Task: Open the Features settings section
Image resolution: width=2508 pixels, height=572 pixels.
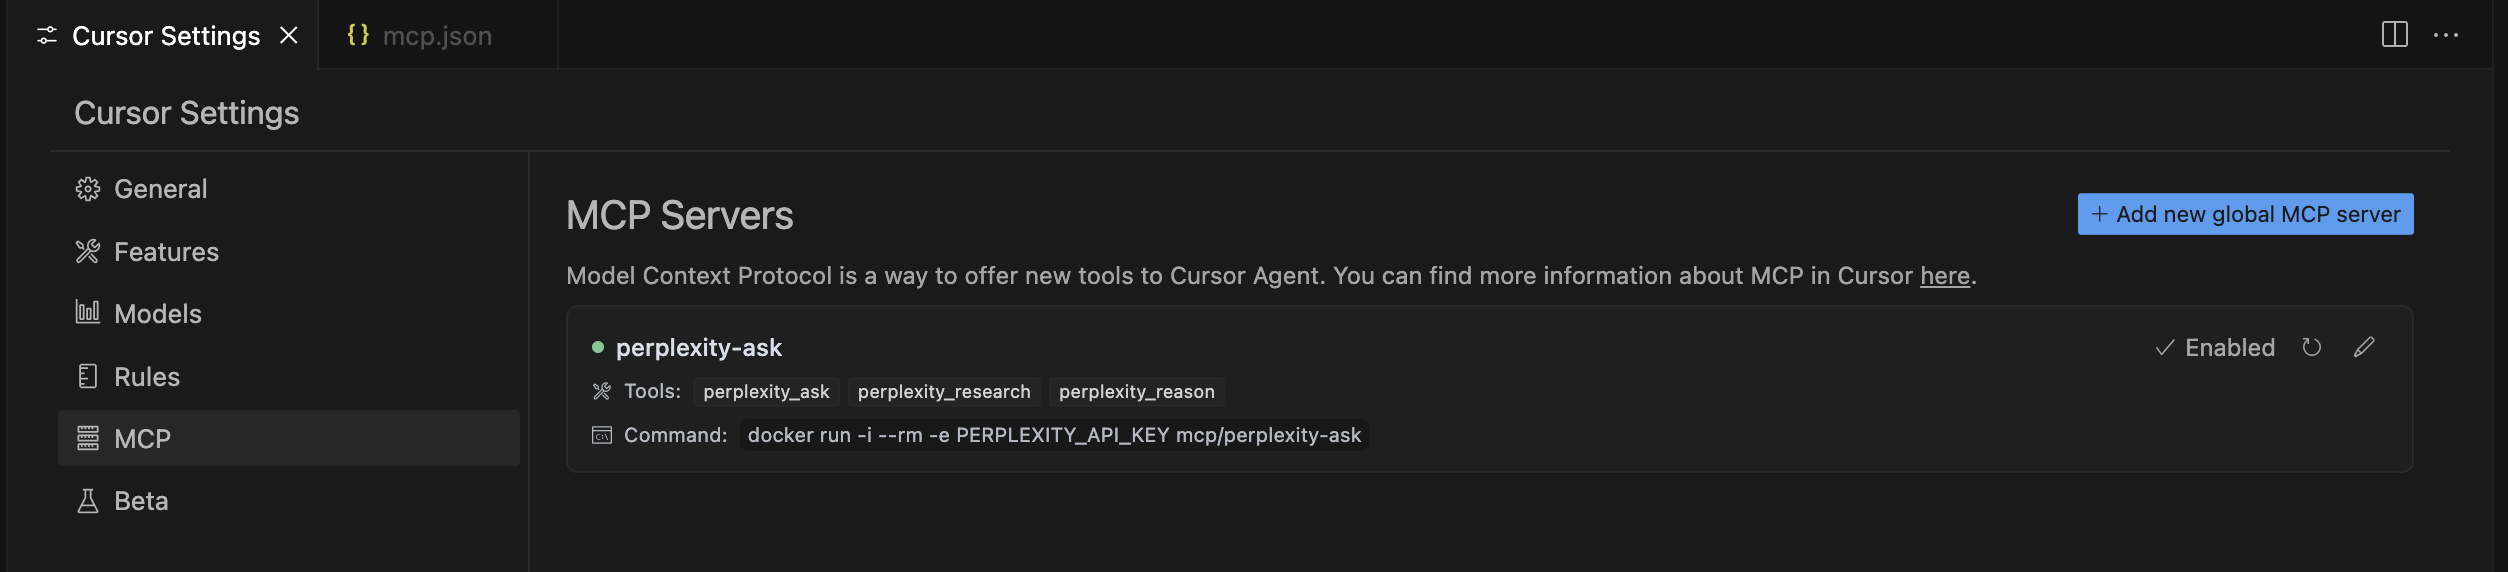Action: [166, 252]
